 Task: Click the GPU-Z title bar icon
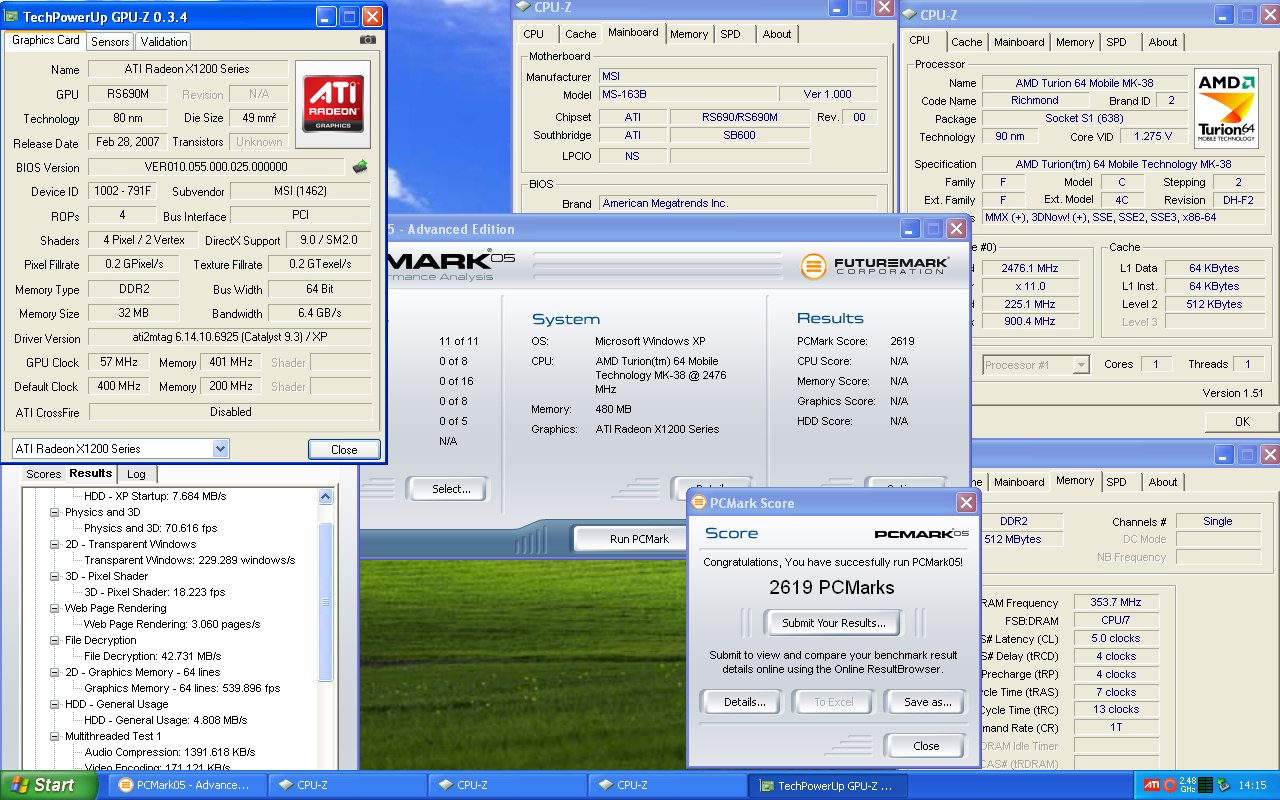click(12, 17)
